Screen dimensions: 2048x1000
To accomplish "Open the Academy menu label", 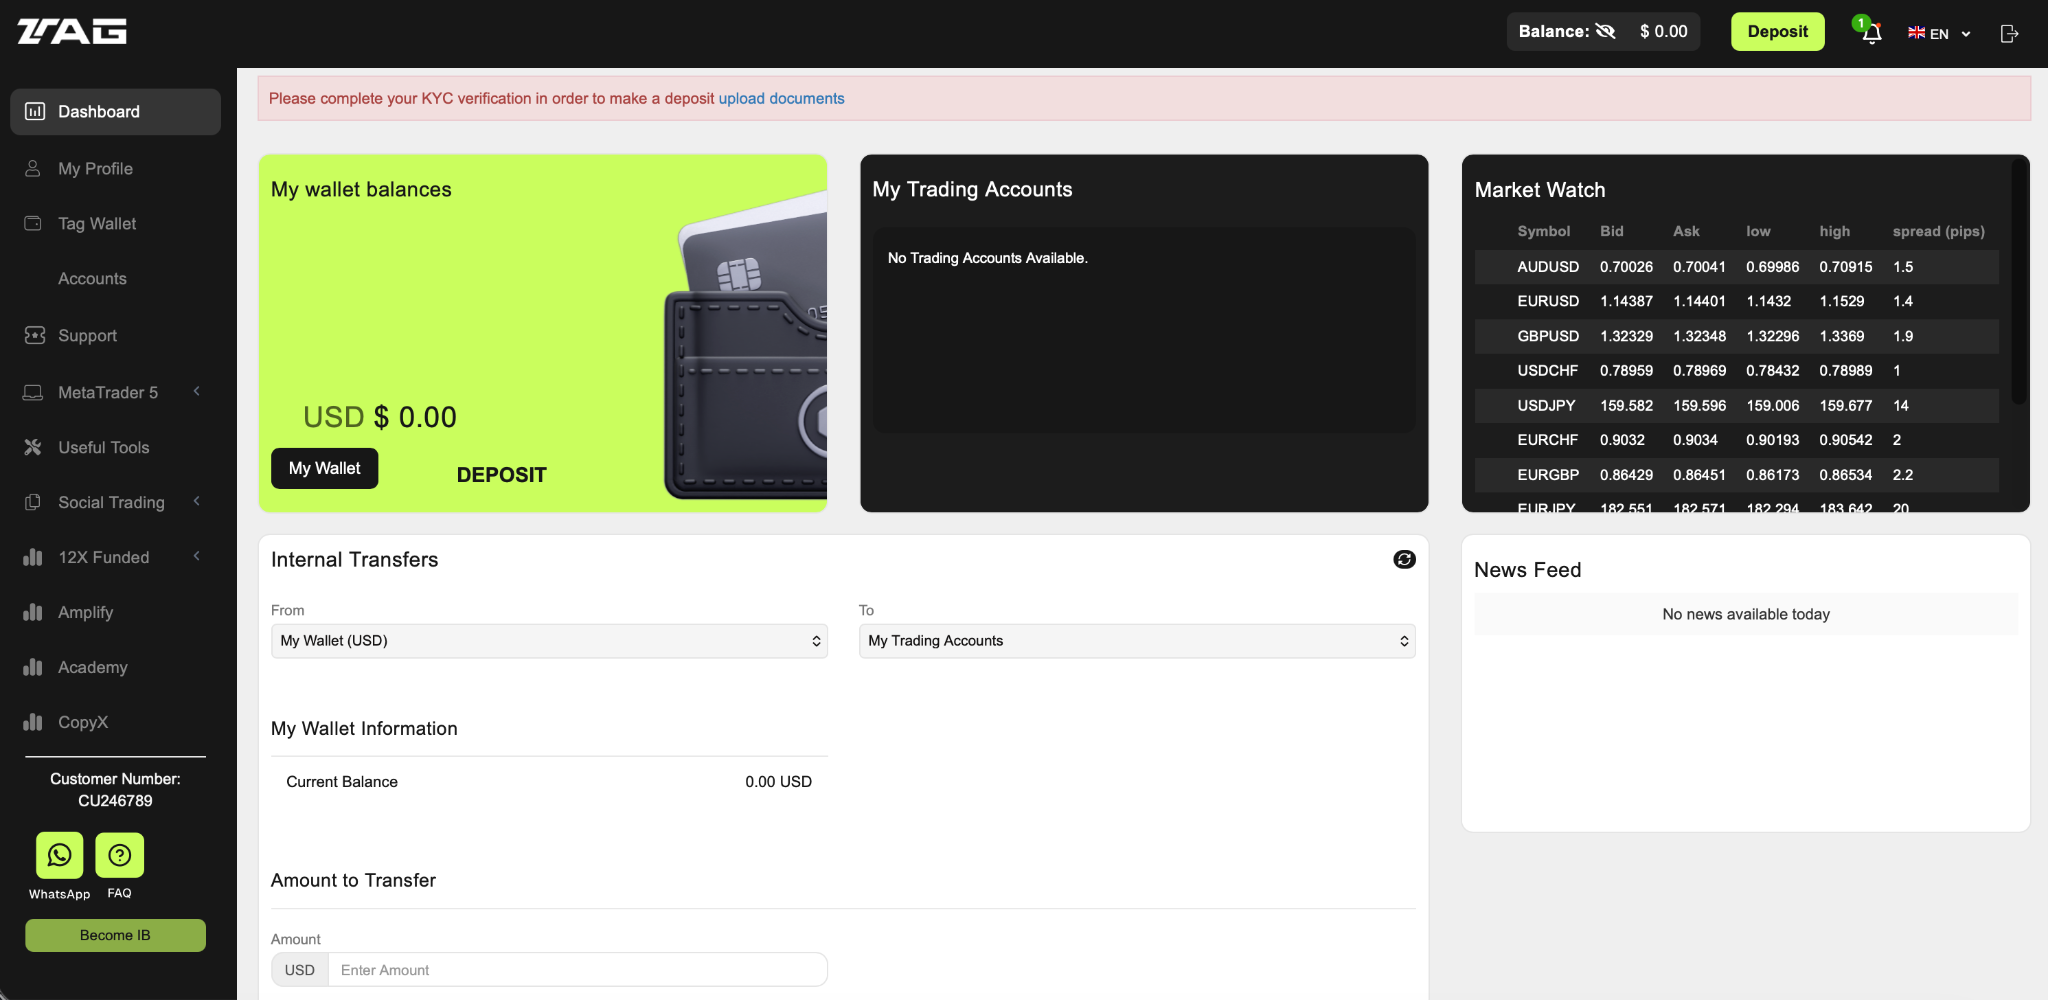I will click(x=92, y=667).
